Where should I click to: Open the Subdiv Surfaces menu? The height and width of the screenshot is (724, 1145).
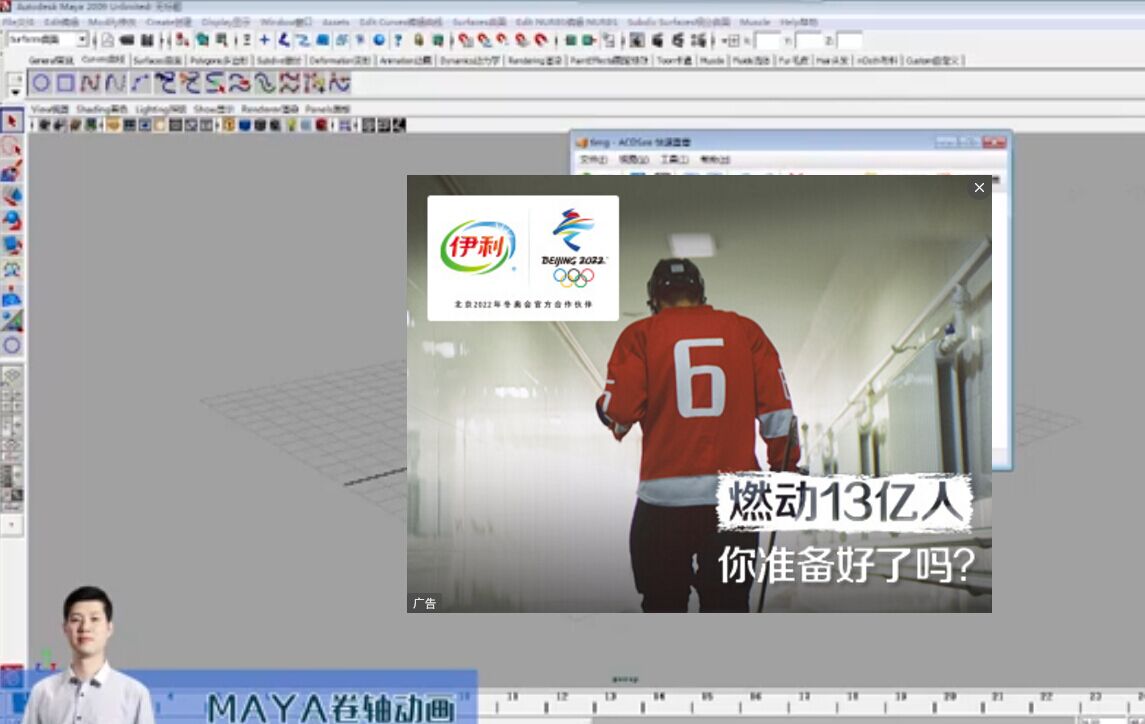point(678,22)
